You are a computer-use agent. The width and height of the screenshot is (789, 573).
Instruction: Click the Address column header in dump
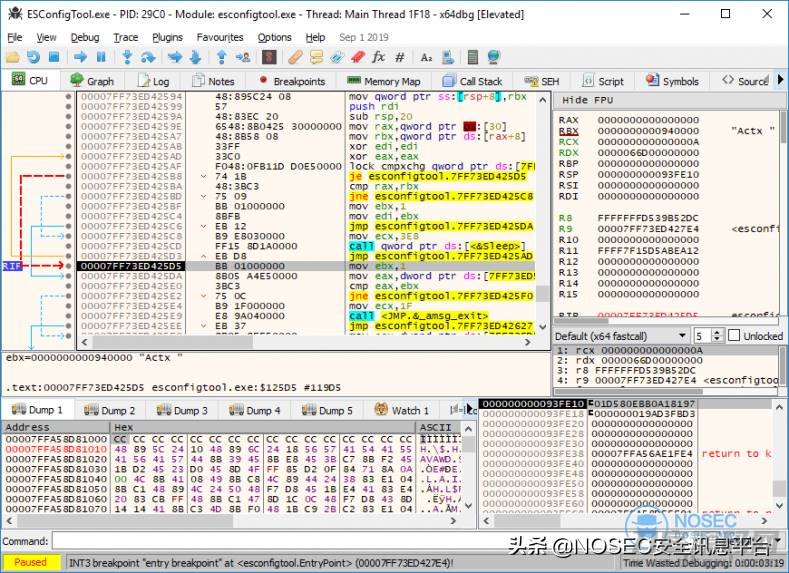coord(55,427)
